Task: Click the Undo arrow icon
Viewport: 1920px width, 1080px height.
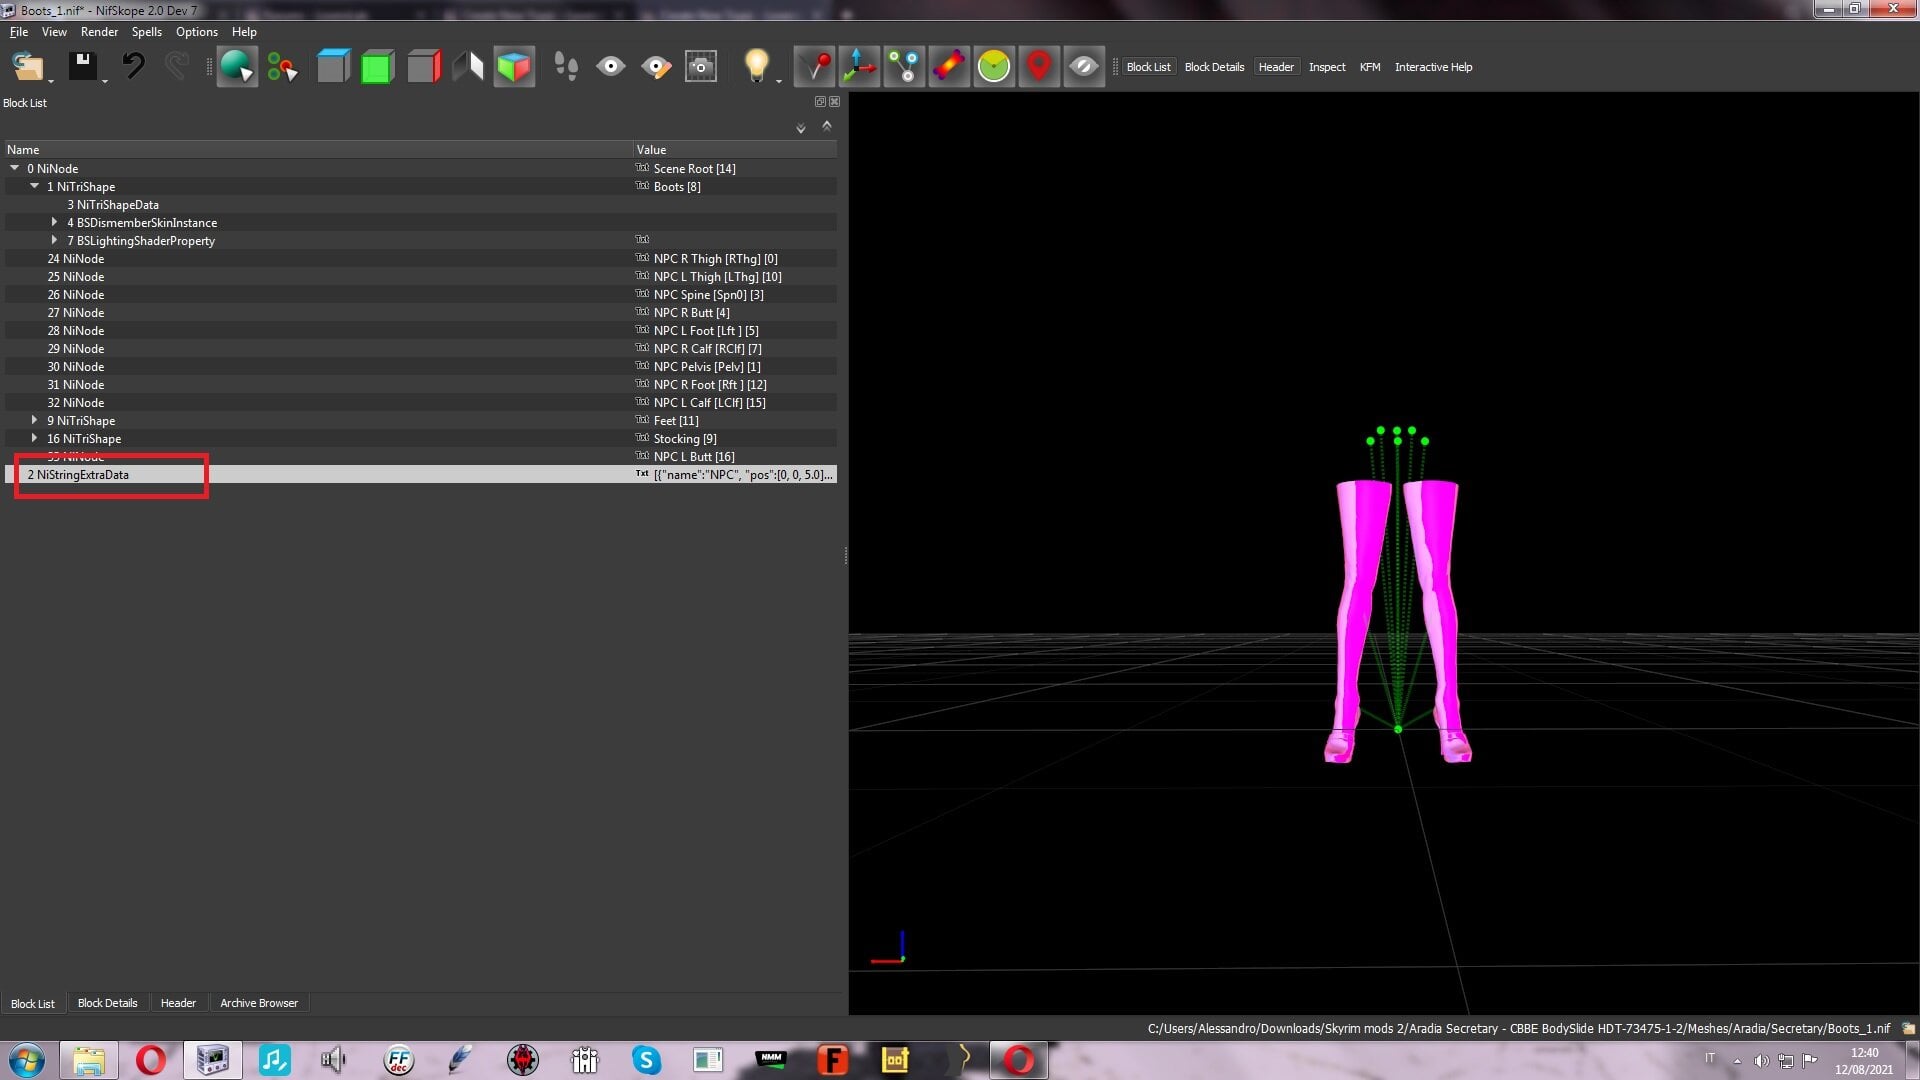Action: 133,67
